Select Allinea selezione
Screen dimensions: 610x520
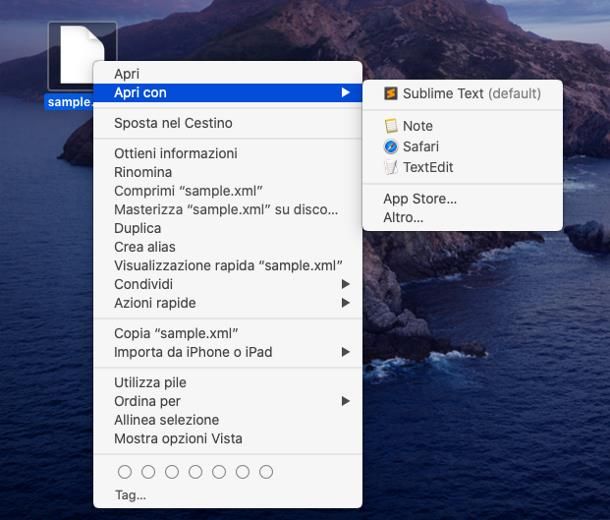pos(228,420)
